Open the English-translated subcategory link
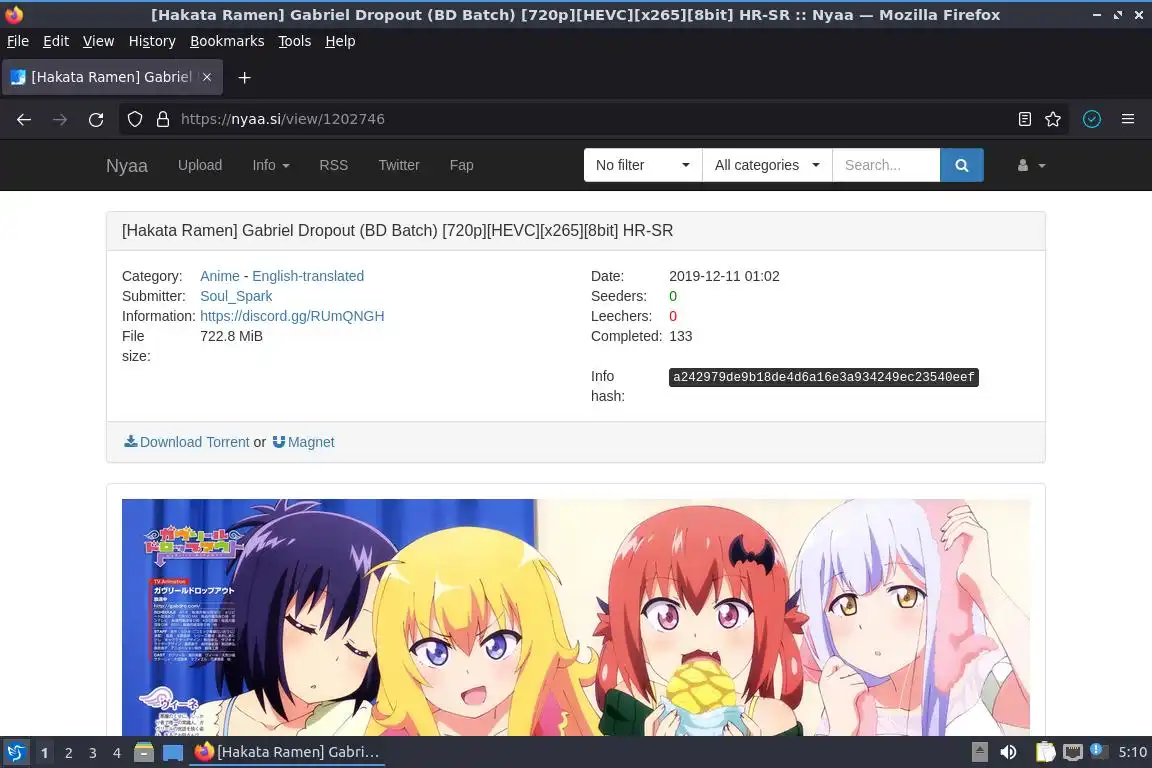The width and height of the screenshot is (1152, 768). [308, 276]
